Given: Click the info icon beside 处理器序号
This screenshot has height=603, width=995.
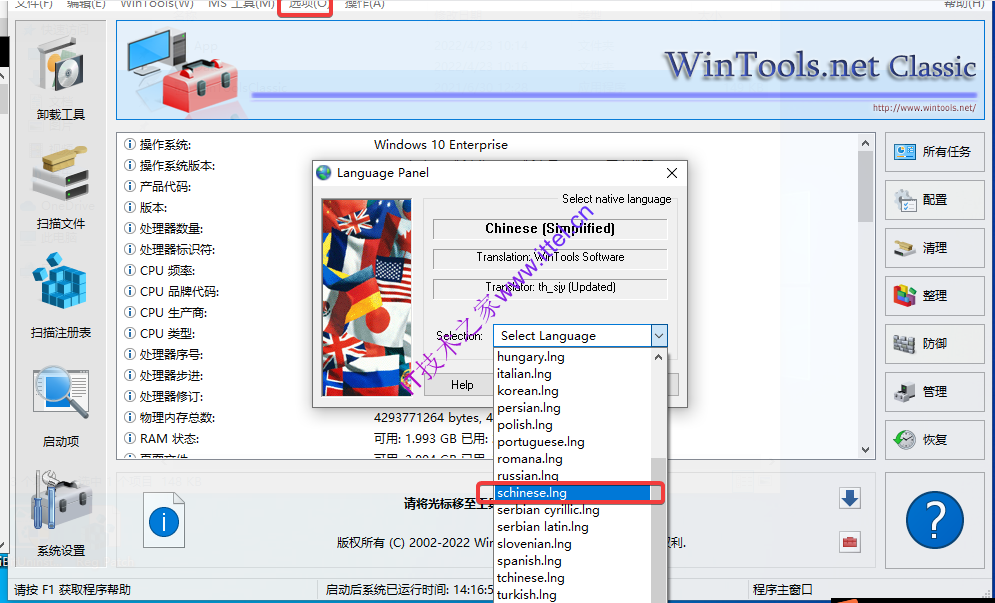Looking at the screenshot, I should click(130, 354).
